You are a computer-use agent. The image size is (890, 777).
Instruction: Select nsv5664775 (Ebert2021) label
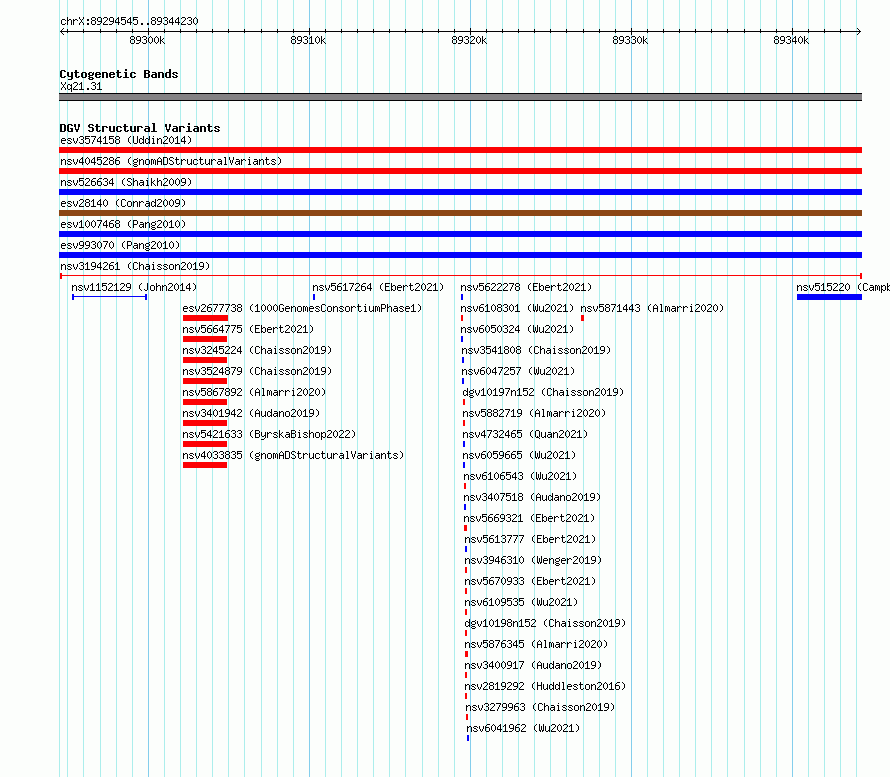tap(248, 329)
